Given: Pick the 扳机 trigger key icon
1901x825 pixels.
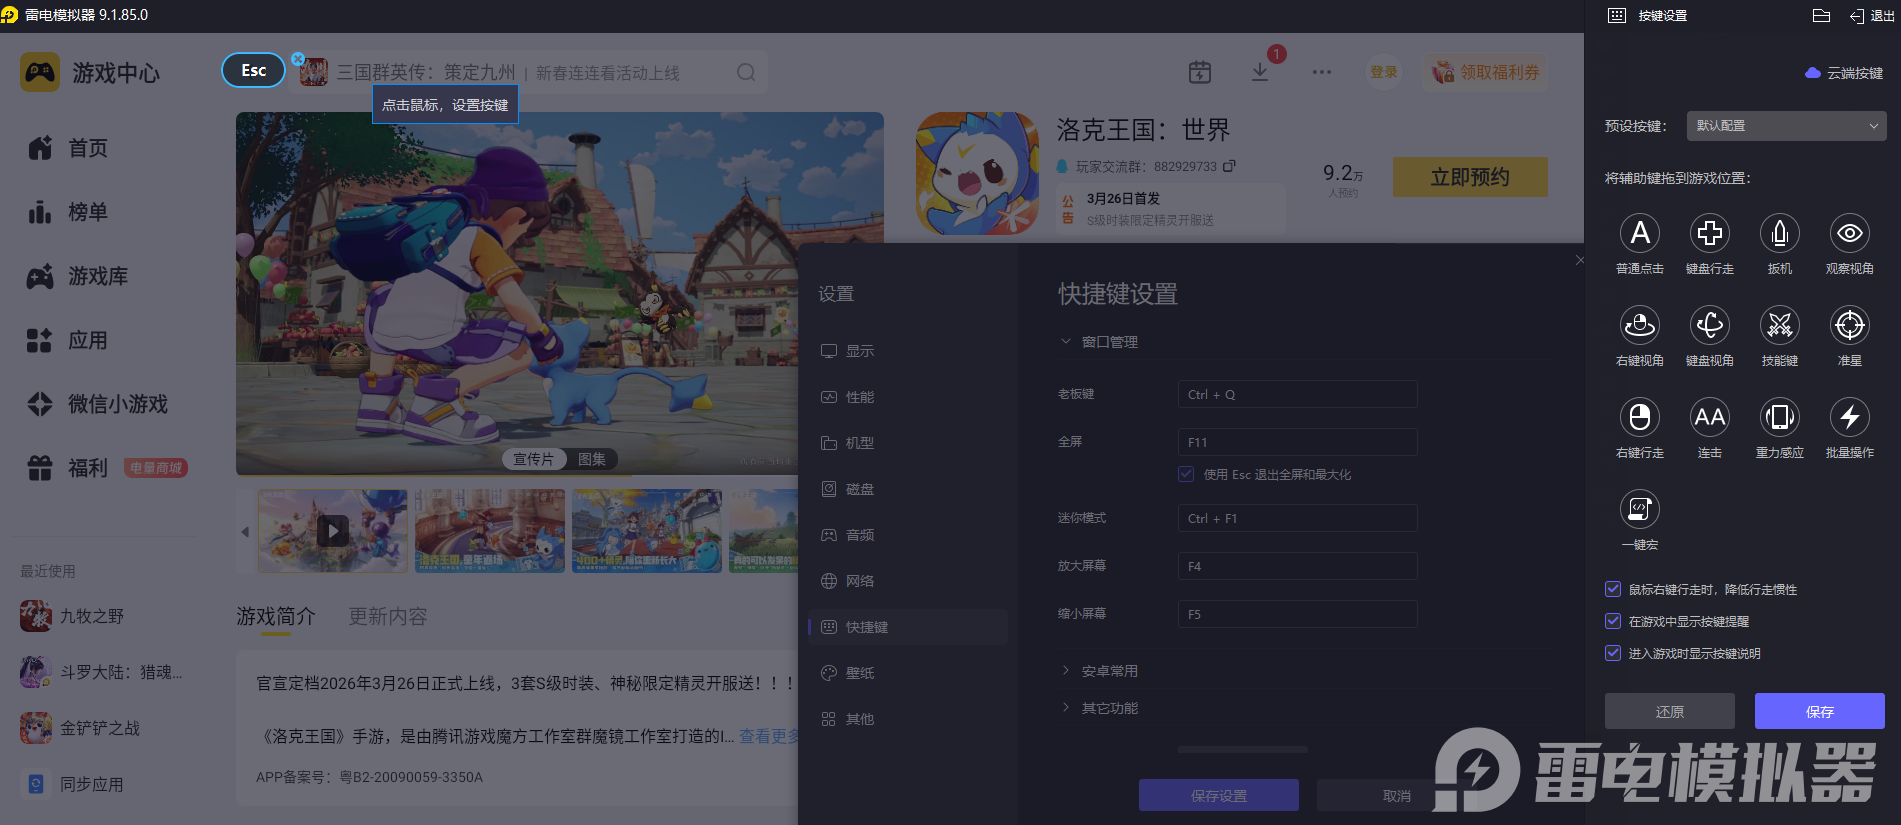Looking at the screenshot, I should [x=1780, y=233].
